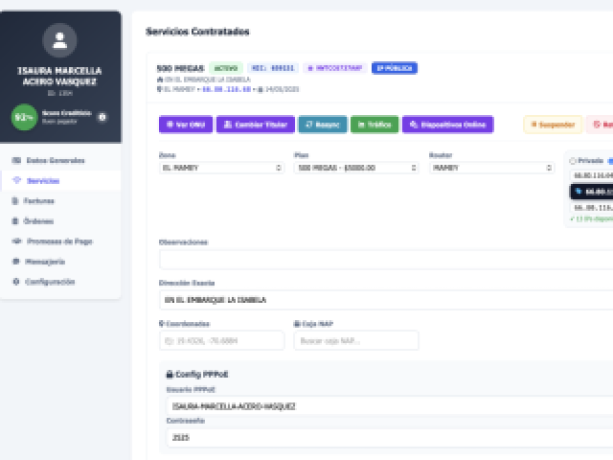Click the Contraseña input field
This screenshot has height=460, width=613.
coord(390,438)
